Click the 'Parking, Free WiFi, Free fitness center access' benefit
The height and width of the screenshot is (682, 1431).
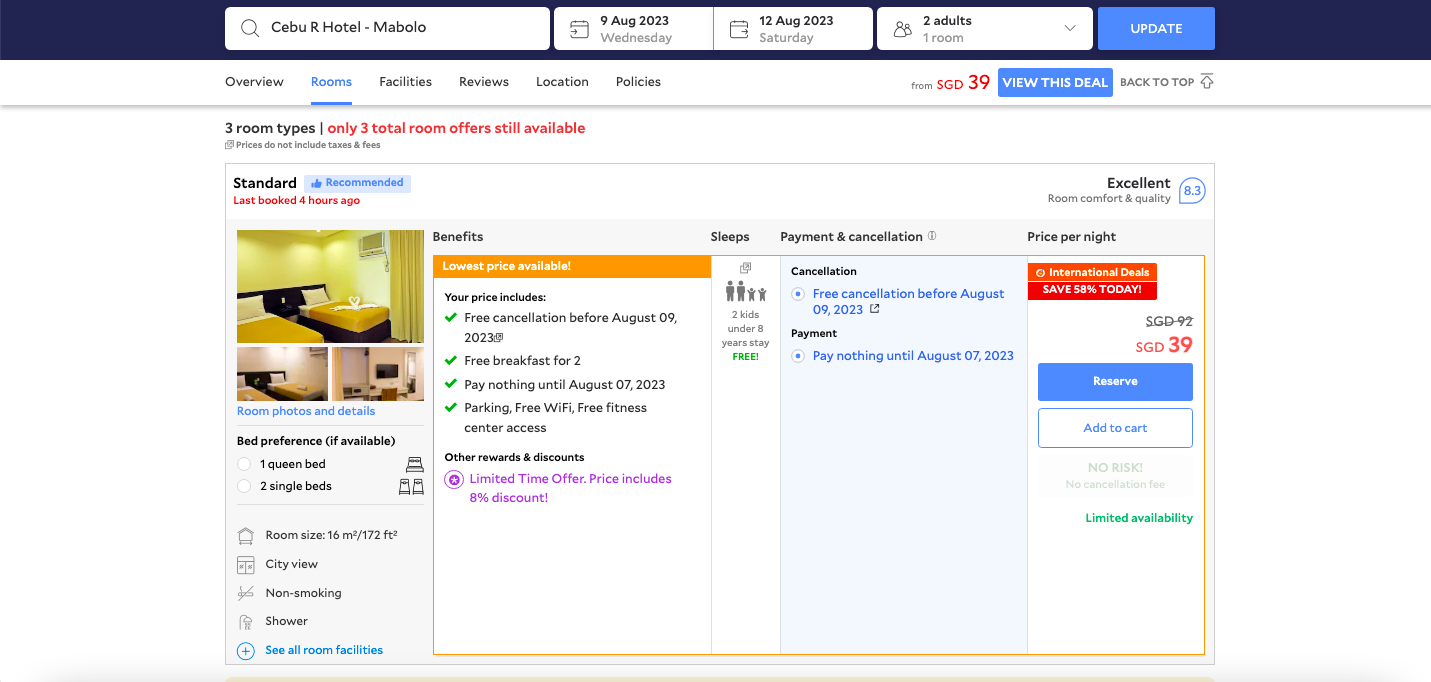[556, 418]
